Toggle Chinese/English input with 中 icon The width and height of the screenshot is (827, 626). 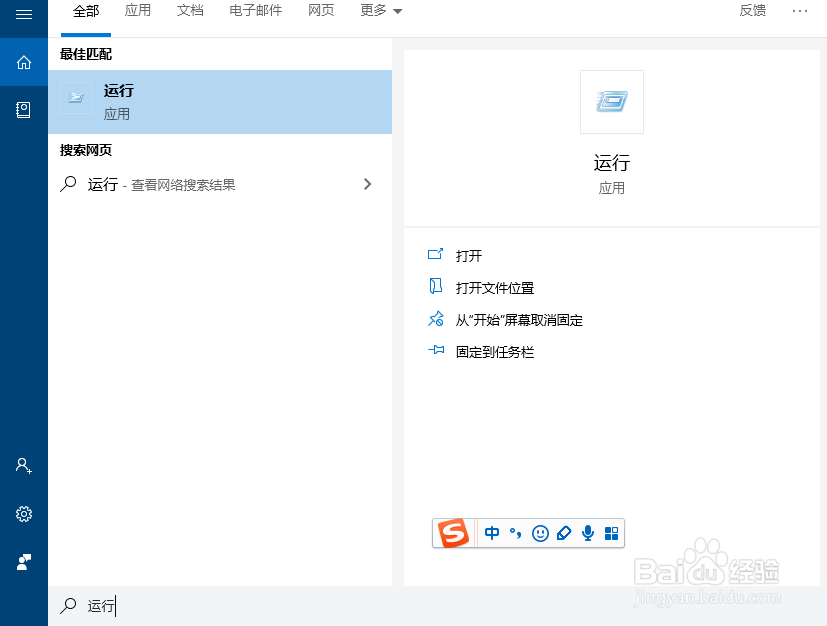pyautogui.click(x=491, y=533)
